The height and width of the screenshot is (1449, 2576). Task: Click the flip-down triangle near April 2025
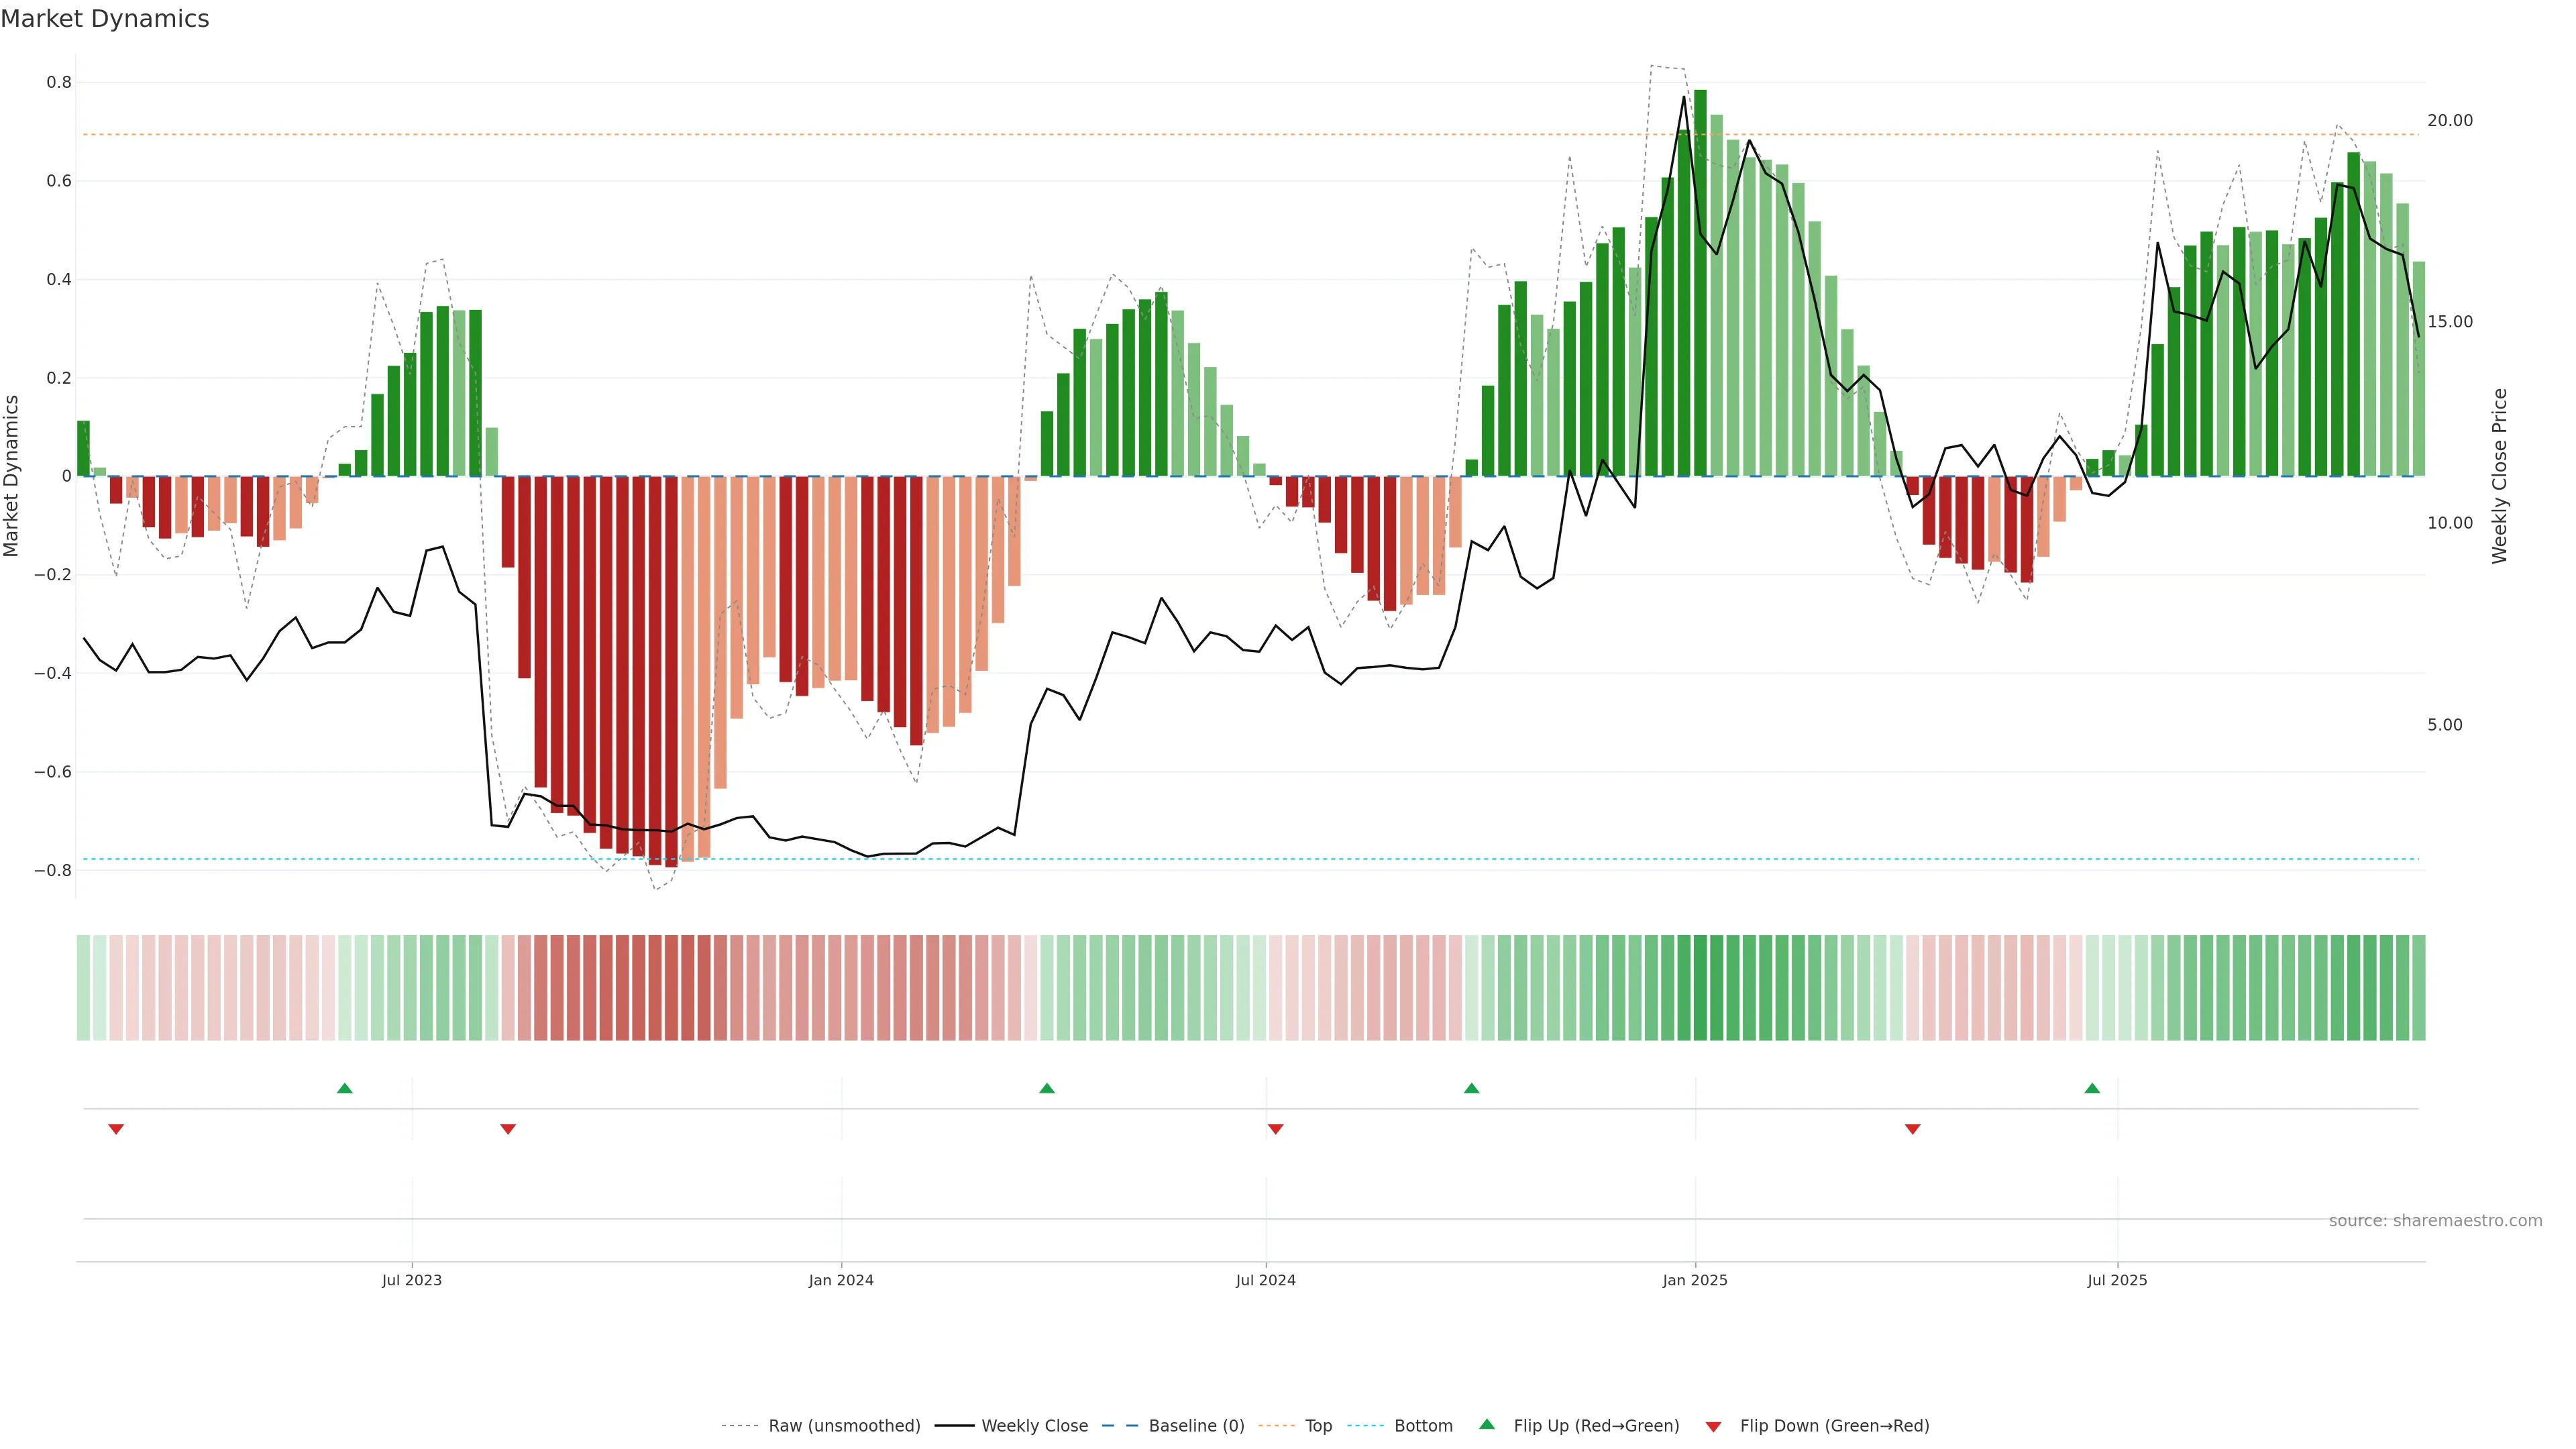pyautogui.click(x=1912, y=1129)
